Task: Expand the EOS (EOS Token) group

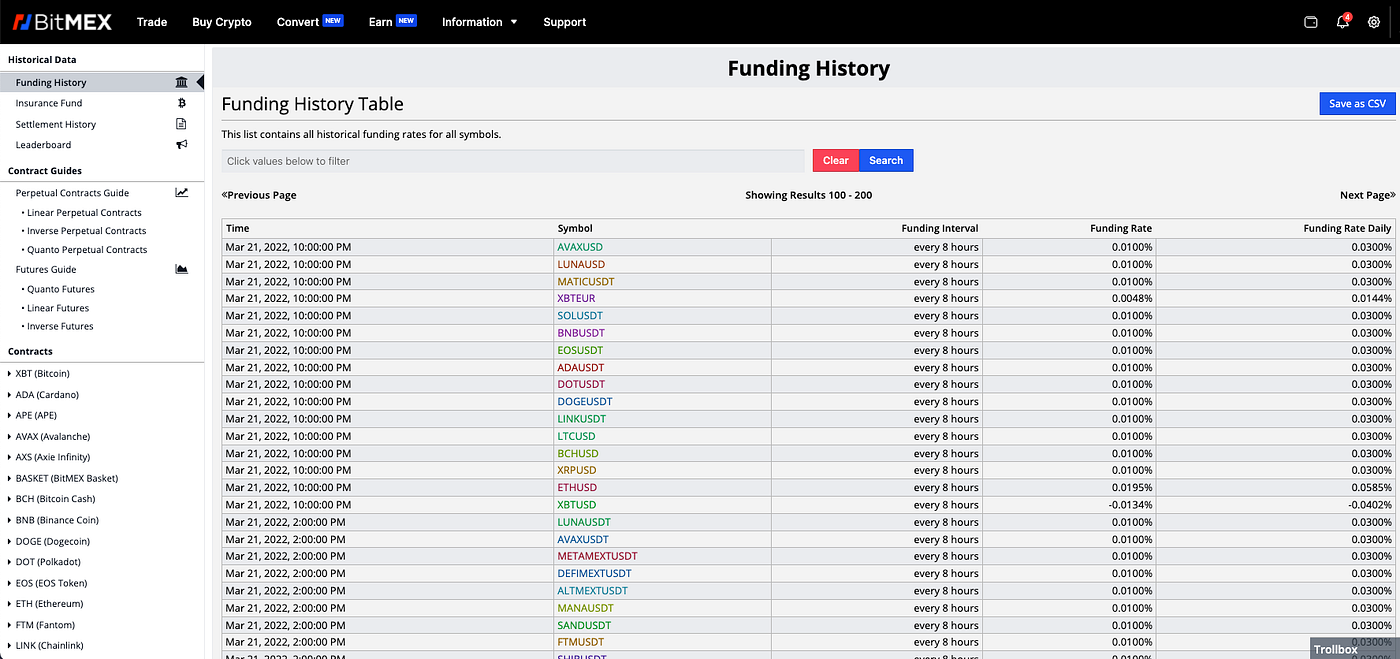Action: (47, 583)
